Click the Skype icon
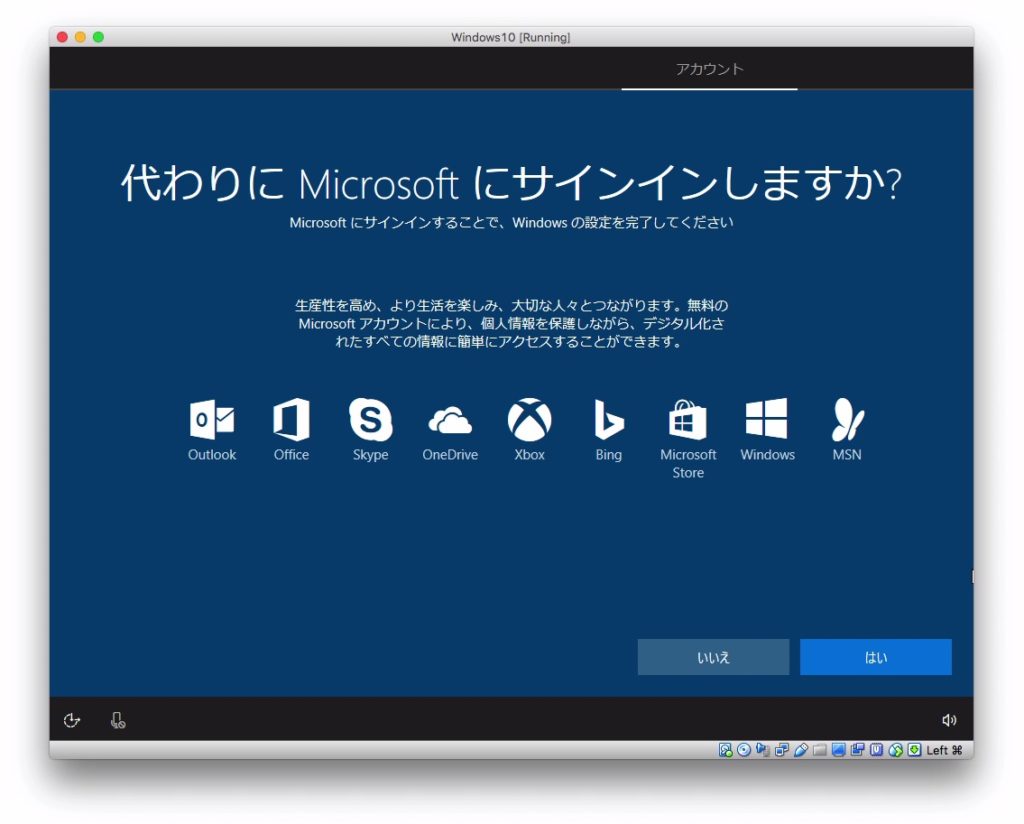 (x=370, y=419)
